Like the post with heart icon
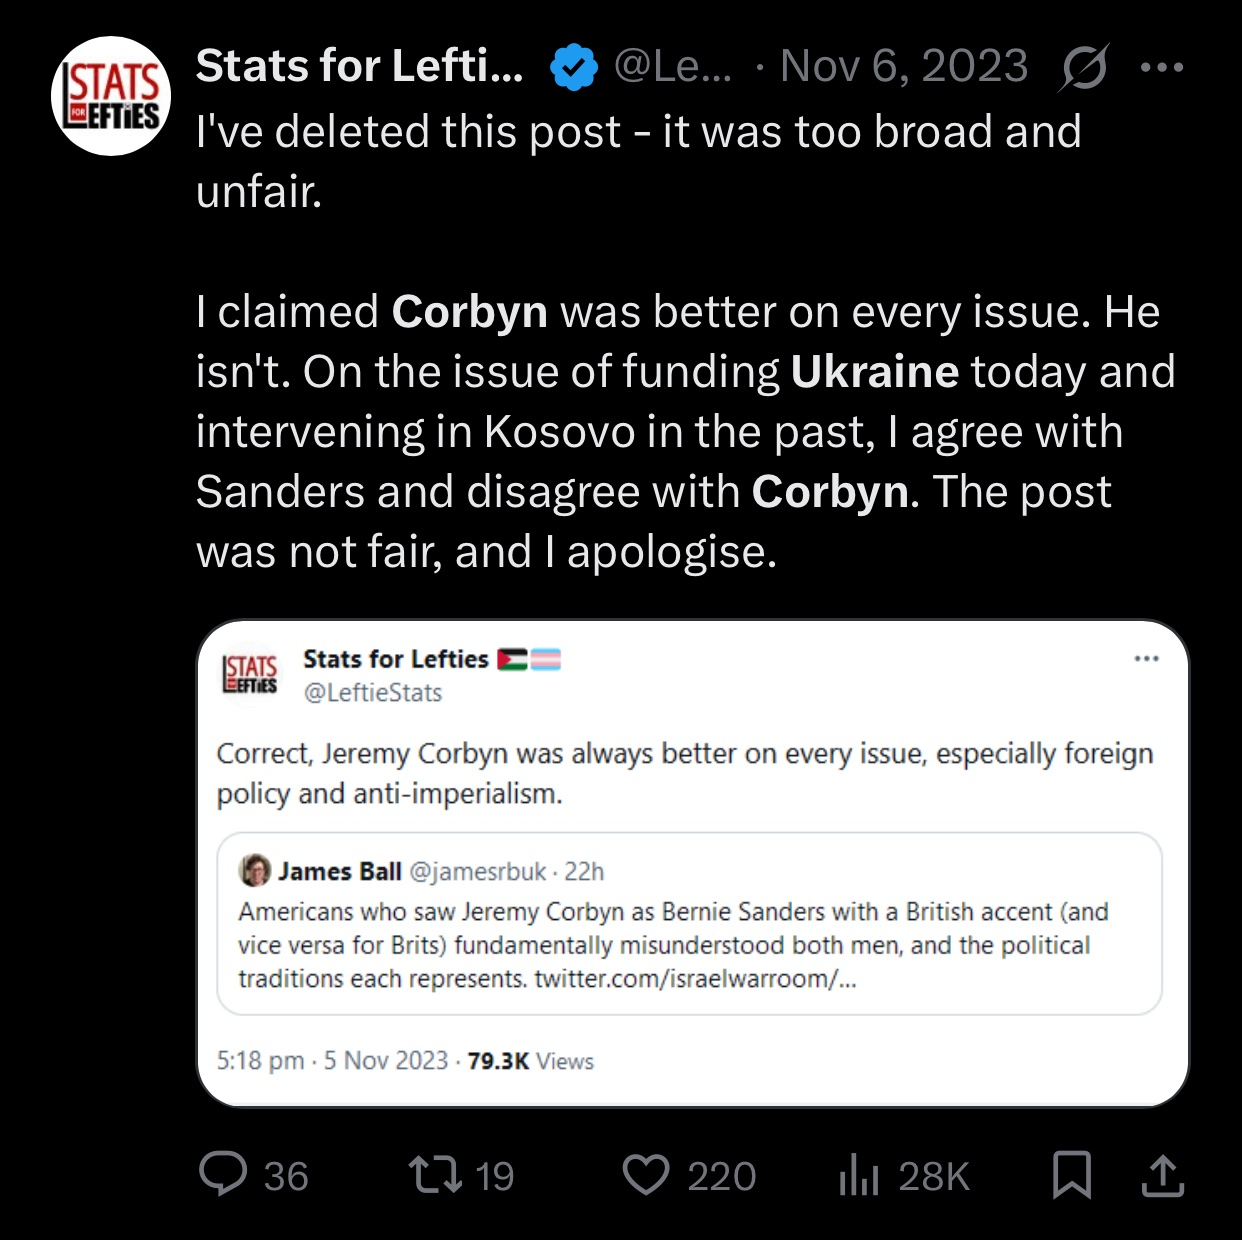The width and height of the screenshot is (1242, 1240). (x=646, y=1175)
